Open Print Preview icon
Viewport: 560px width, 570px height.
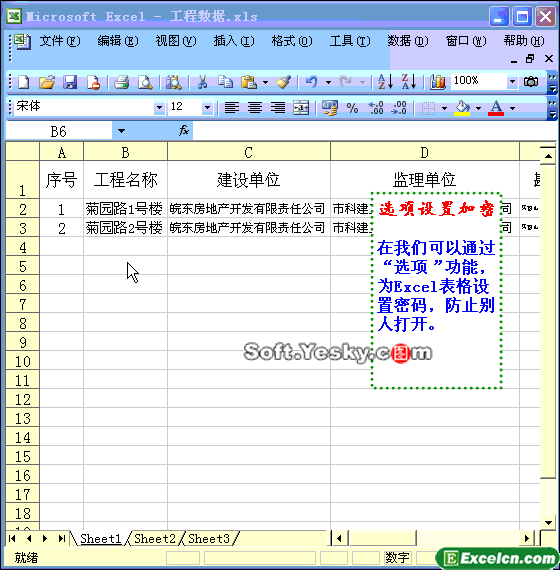(145, 82)
